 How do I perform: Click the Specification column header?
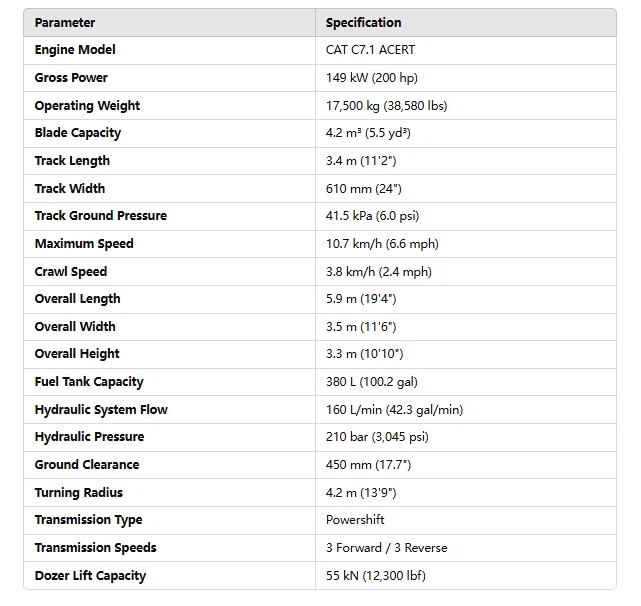[363, 22]
